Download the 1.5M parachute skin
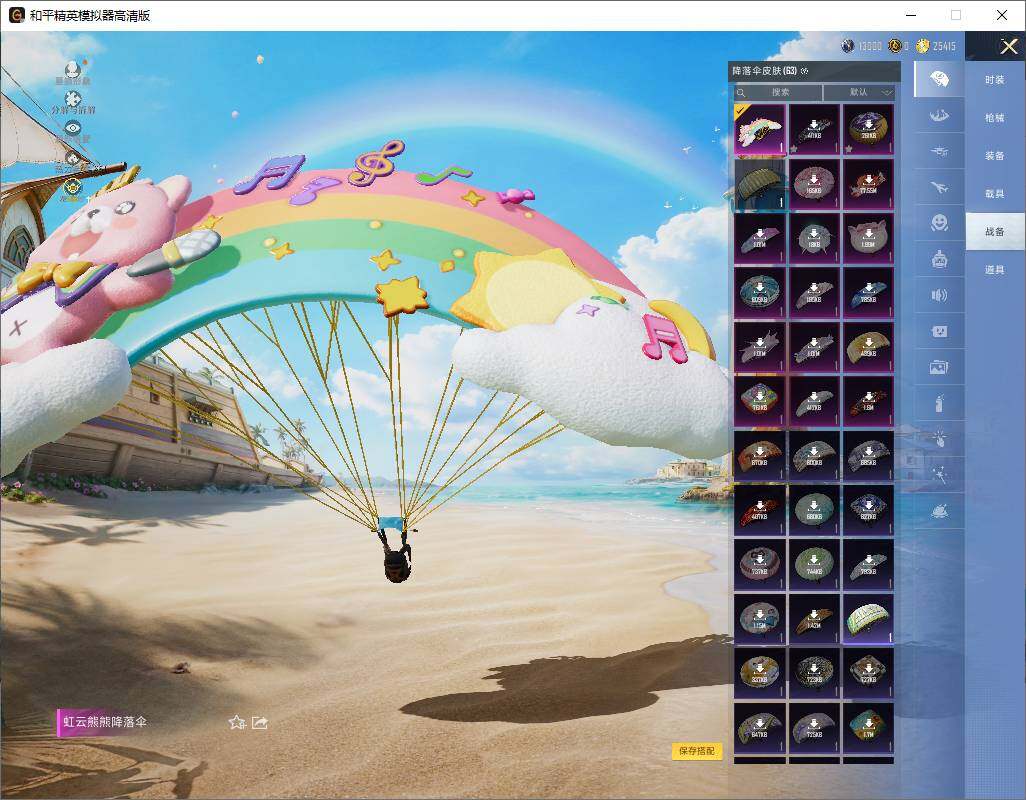 (868, 402)
